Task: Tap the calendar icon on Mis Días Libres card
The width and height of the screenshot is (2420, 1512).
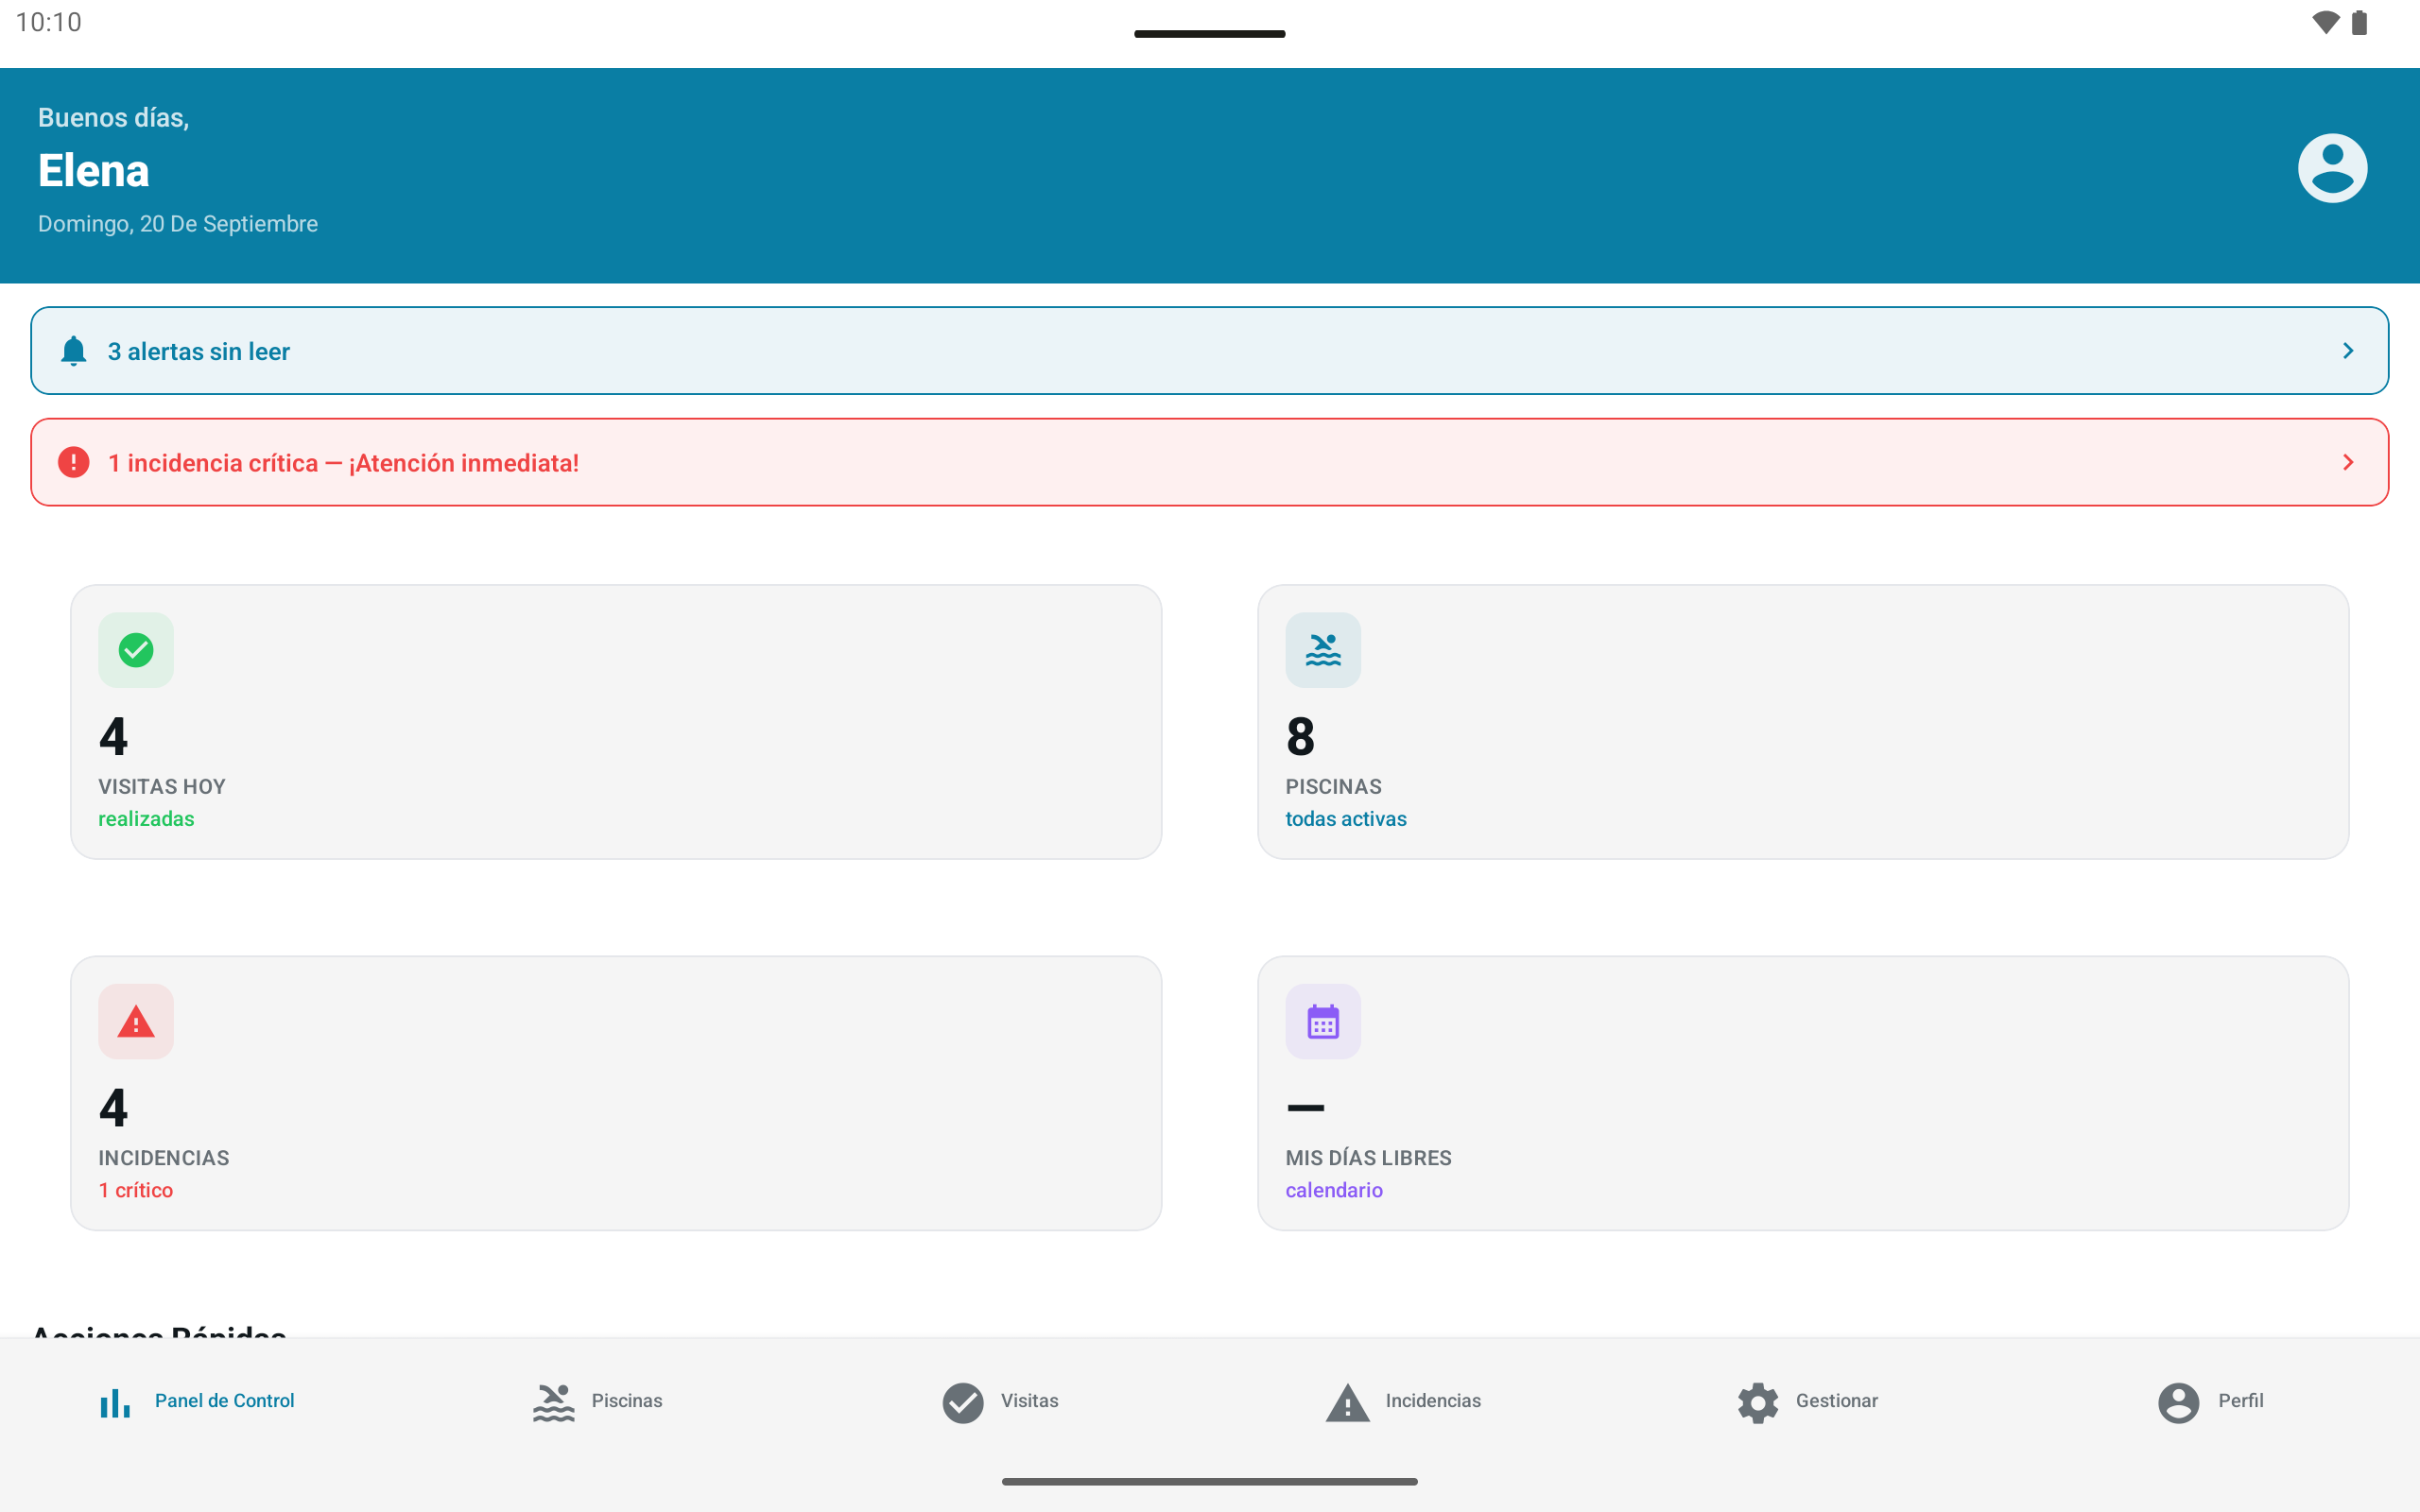Action: [1323, 1021]
